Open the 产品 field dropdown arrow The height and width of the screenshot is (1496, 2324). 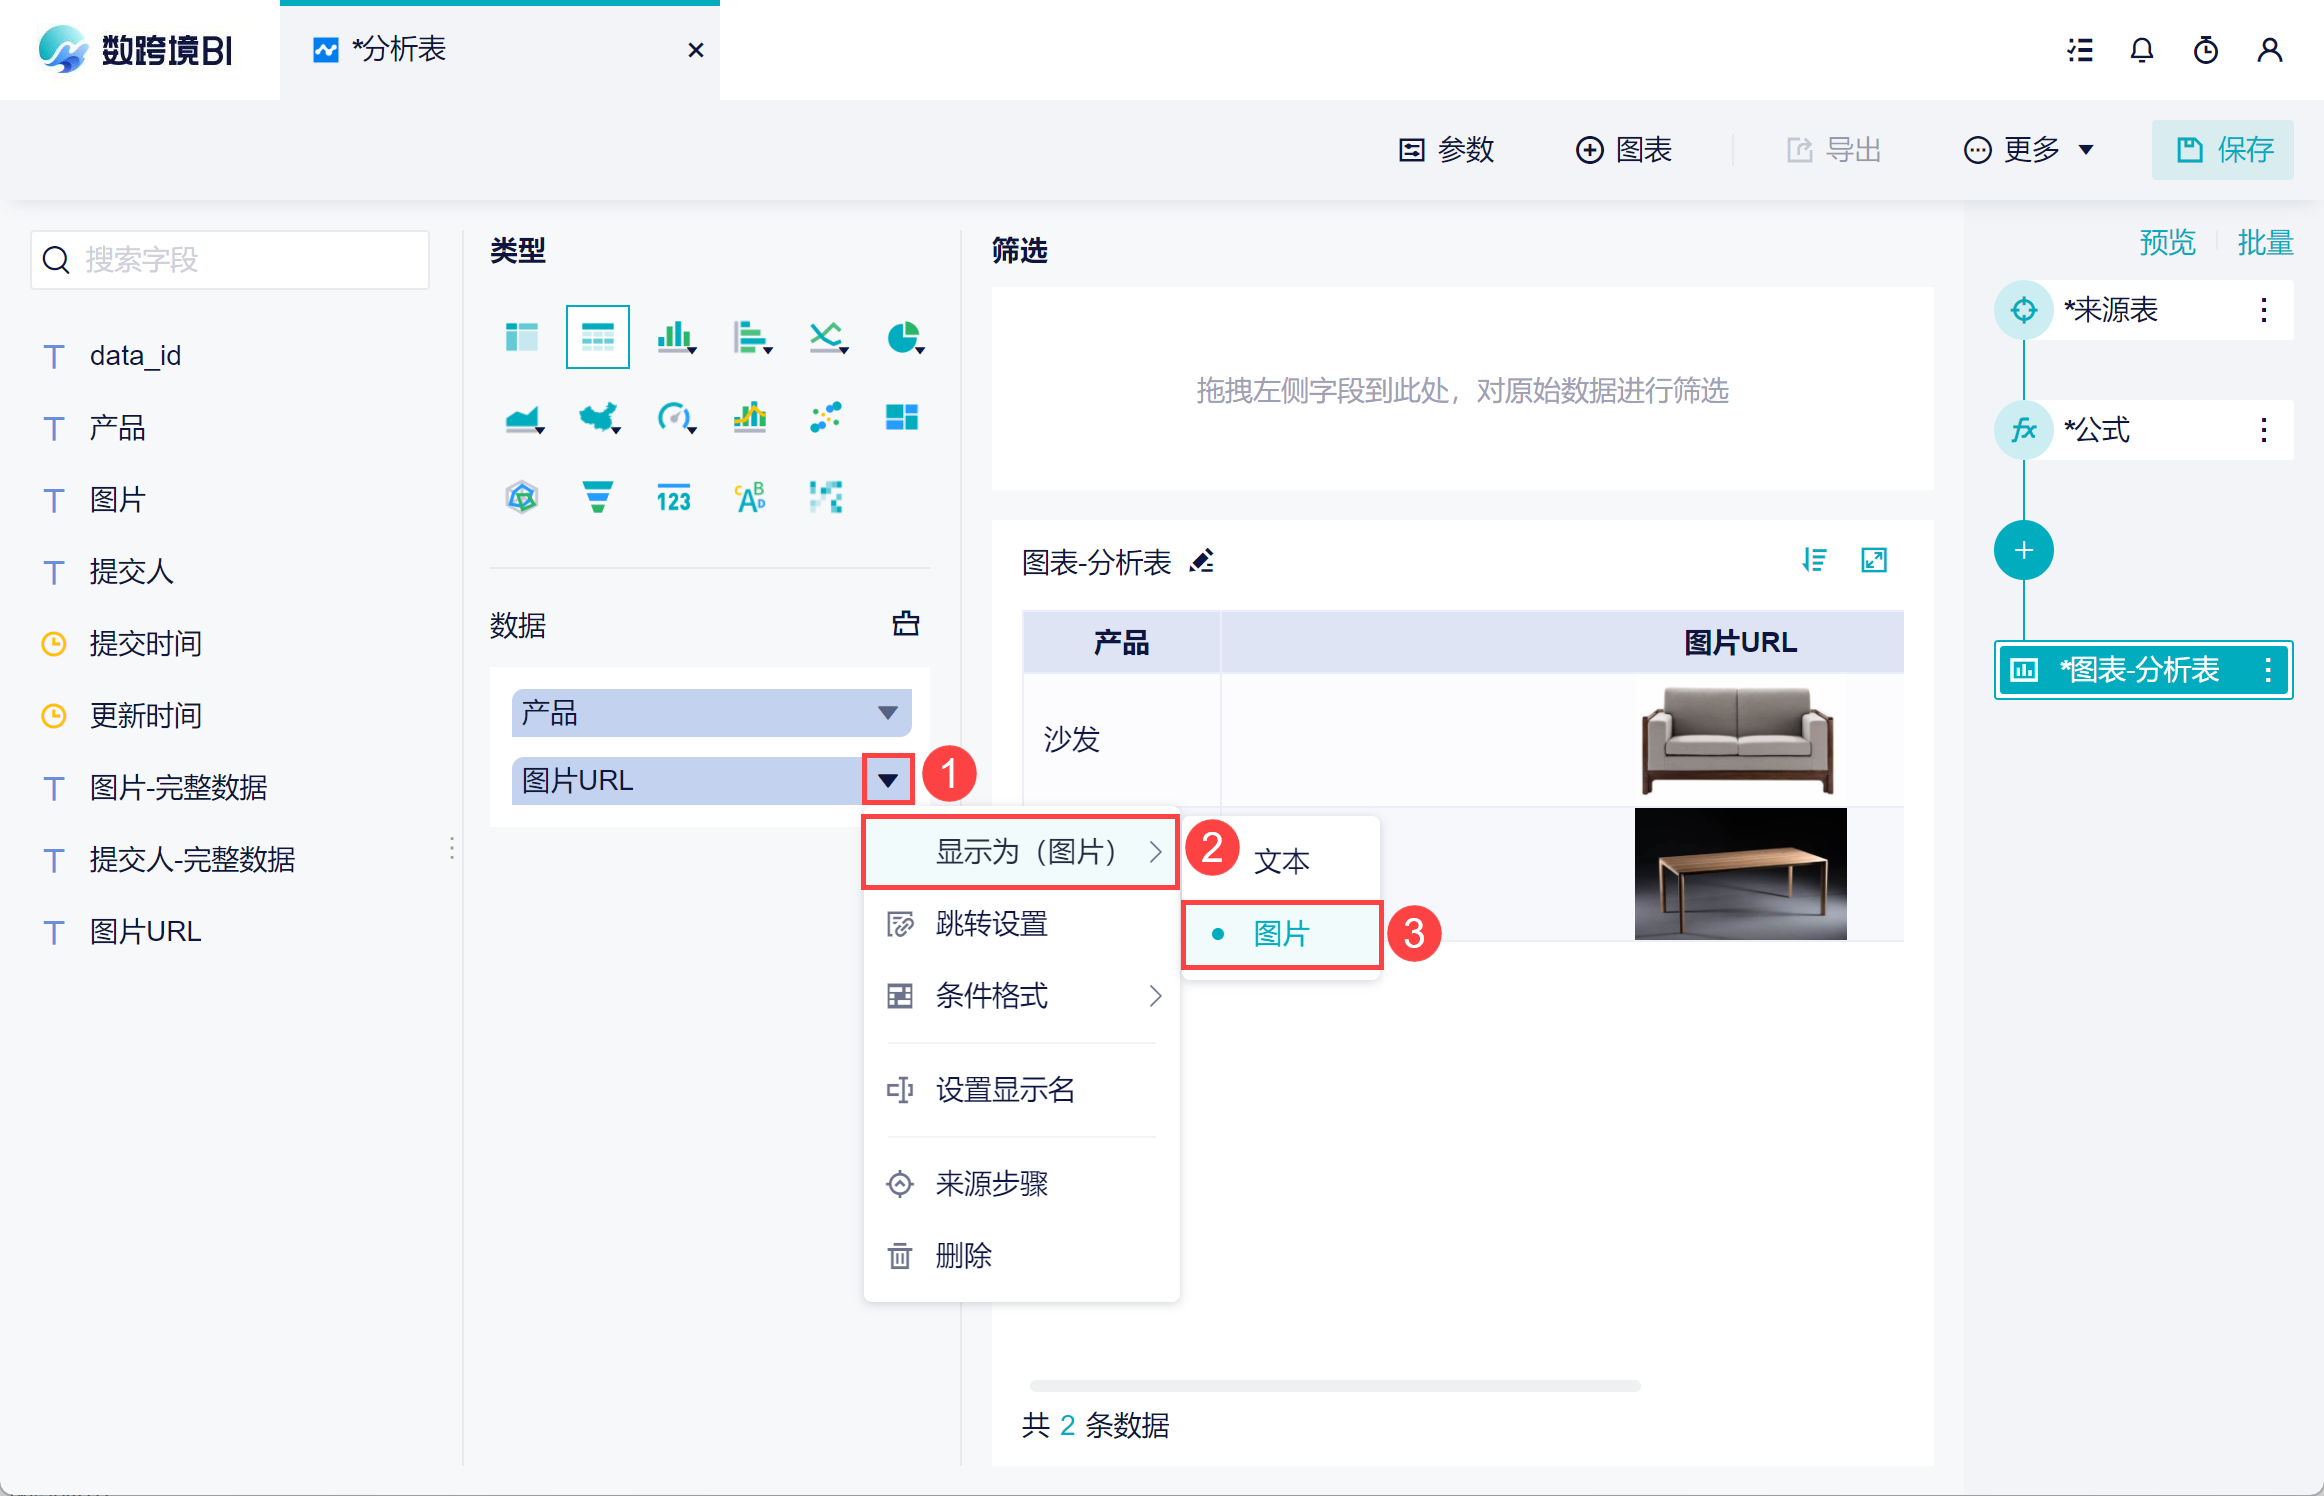[887, 713]
